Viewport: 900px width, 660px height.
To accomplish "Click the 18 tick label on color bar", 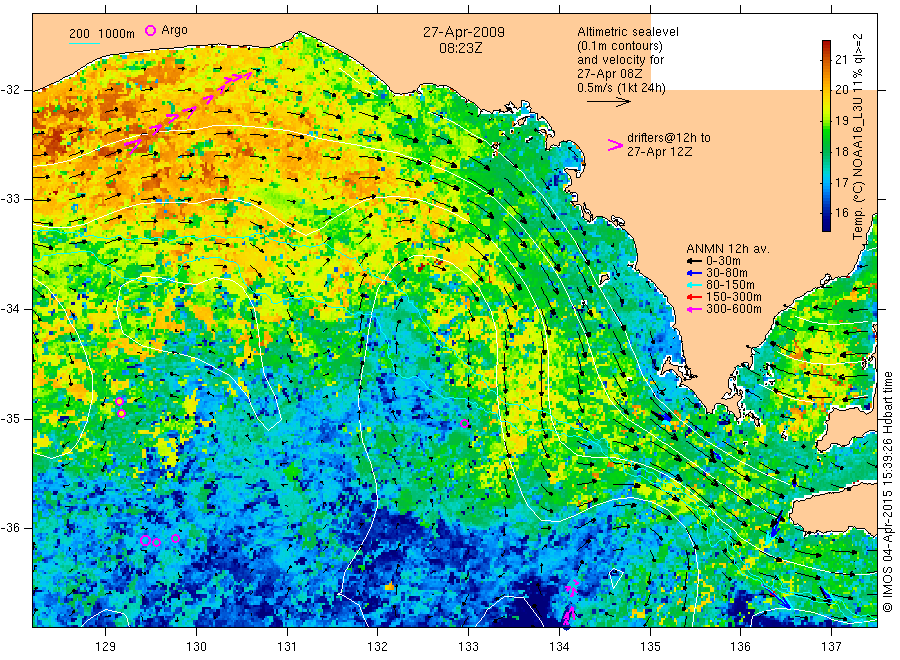I will (x=841, y=152).
